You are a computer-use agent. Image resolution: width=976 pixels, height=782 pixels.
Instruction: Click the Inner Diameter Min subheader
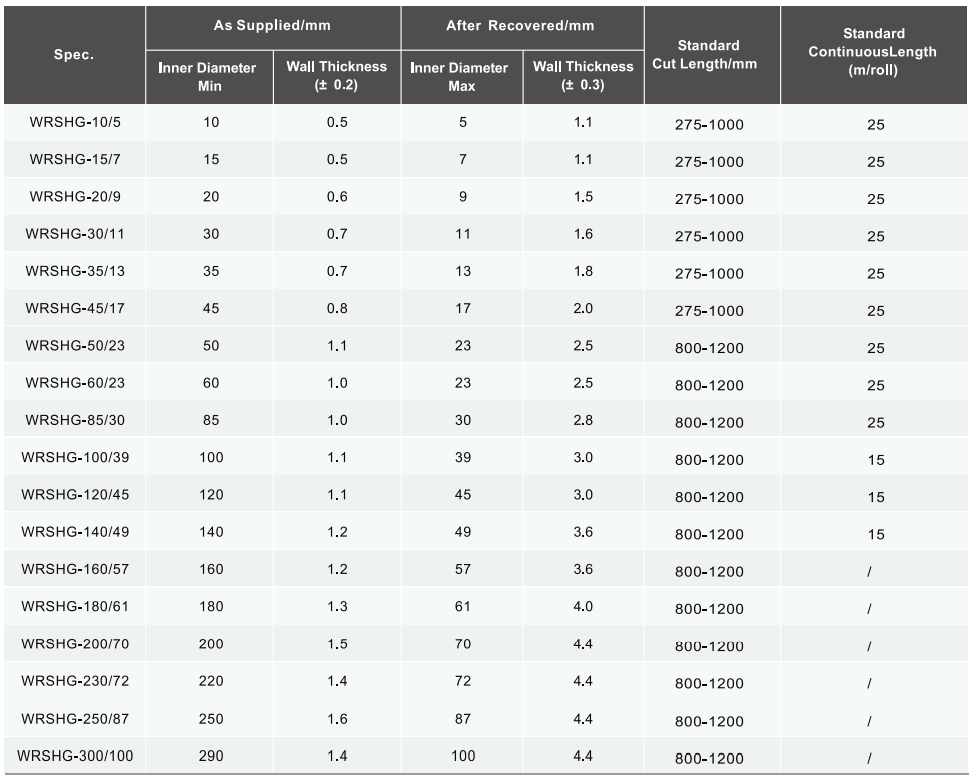coord(207,76)
